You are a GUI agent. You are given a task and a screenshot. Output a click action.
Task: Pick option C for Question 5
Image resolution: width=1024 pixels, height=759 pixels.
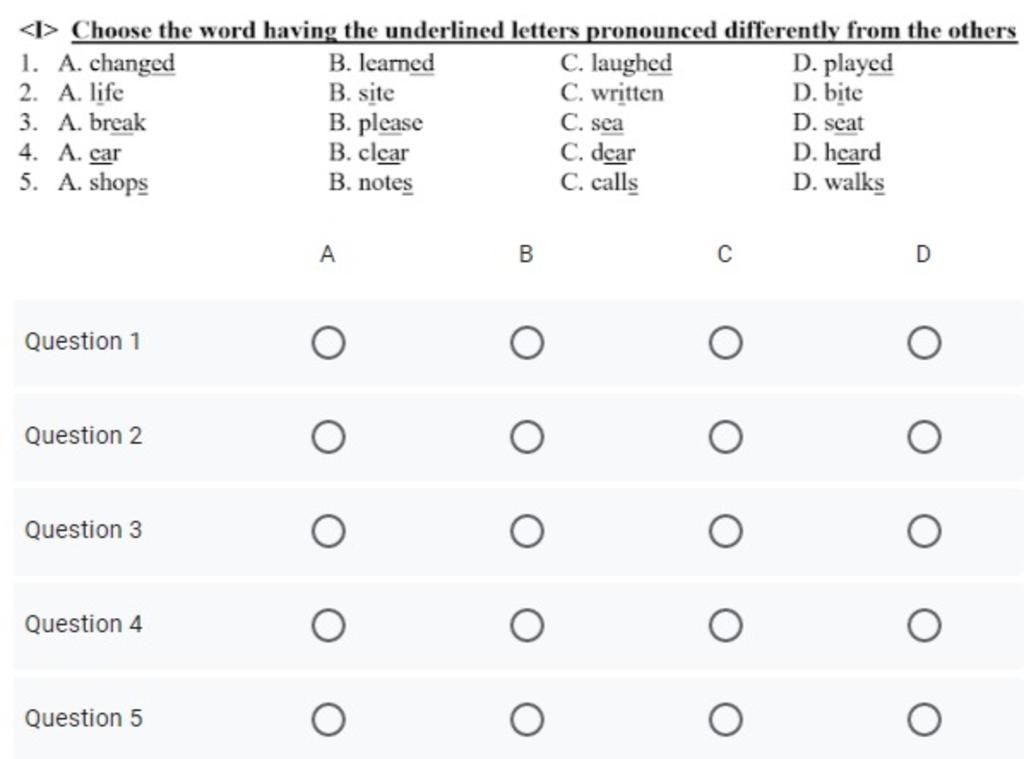pos(725,719)
